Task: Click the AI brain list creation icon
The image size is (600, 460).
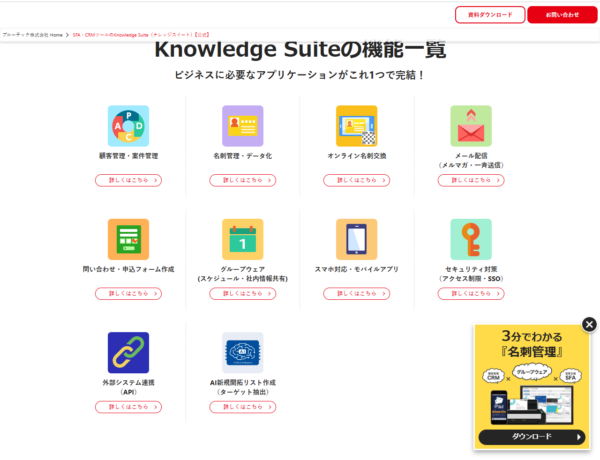Action: [x=243, y=352]
